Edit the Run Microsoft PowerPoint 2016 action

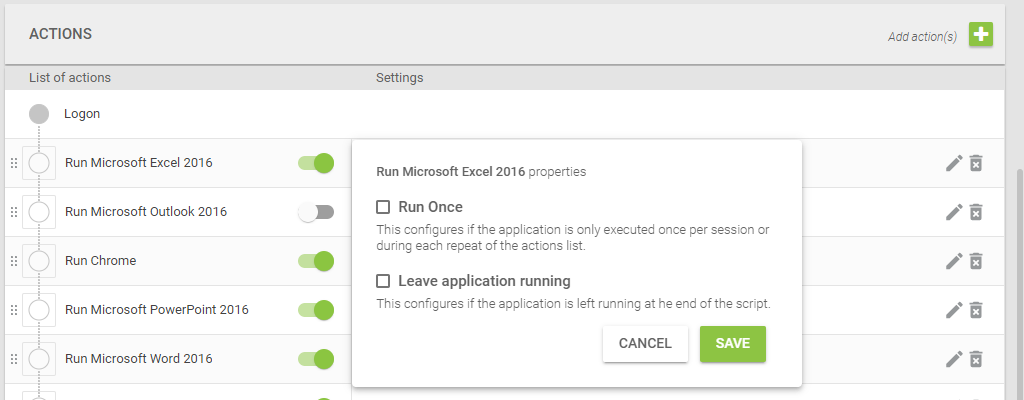coord(954,310)
